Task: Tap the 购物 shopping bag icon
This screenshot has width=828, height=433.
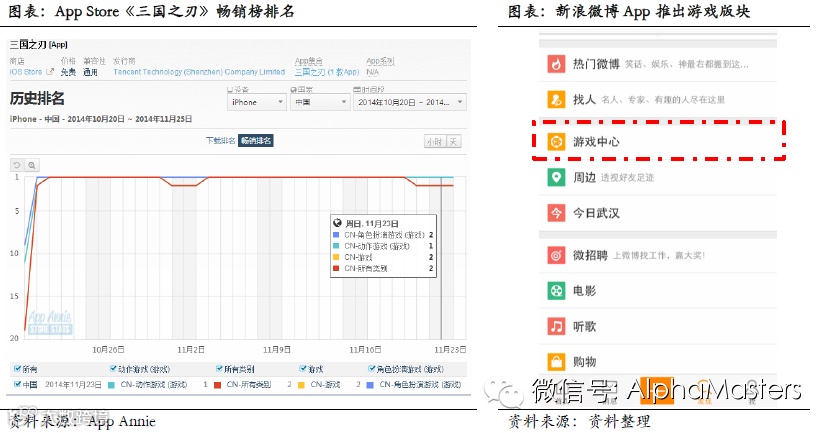Action: pos(556,362)
